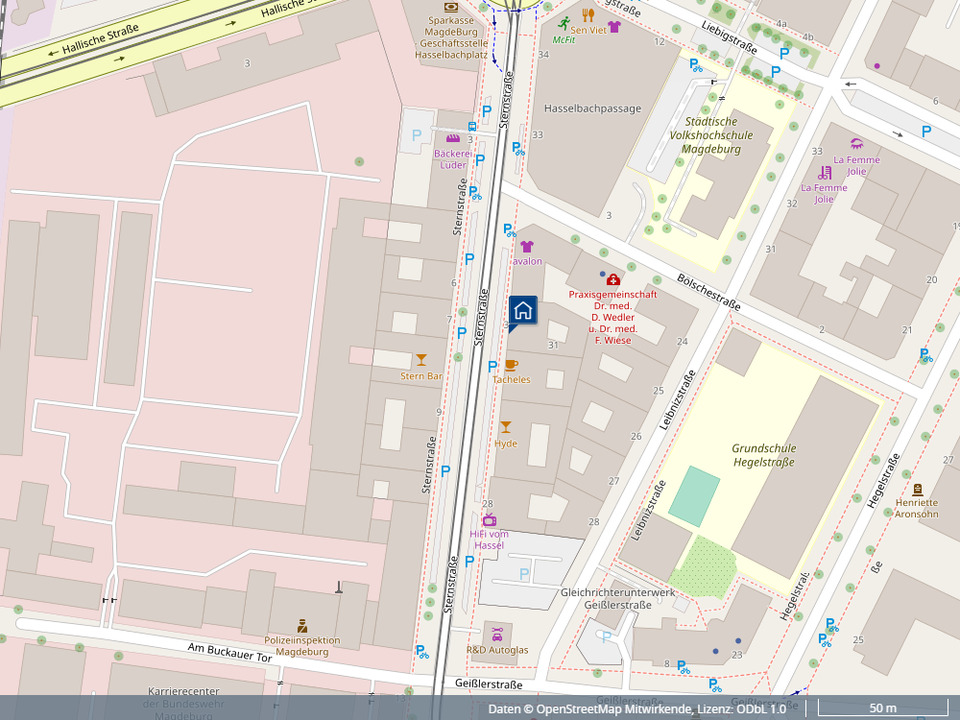The width and height of the screenshot is (960, 720).
Task: Open the Sen Viet restaurant icon
Action: 588,15
